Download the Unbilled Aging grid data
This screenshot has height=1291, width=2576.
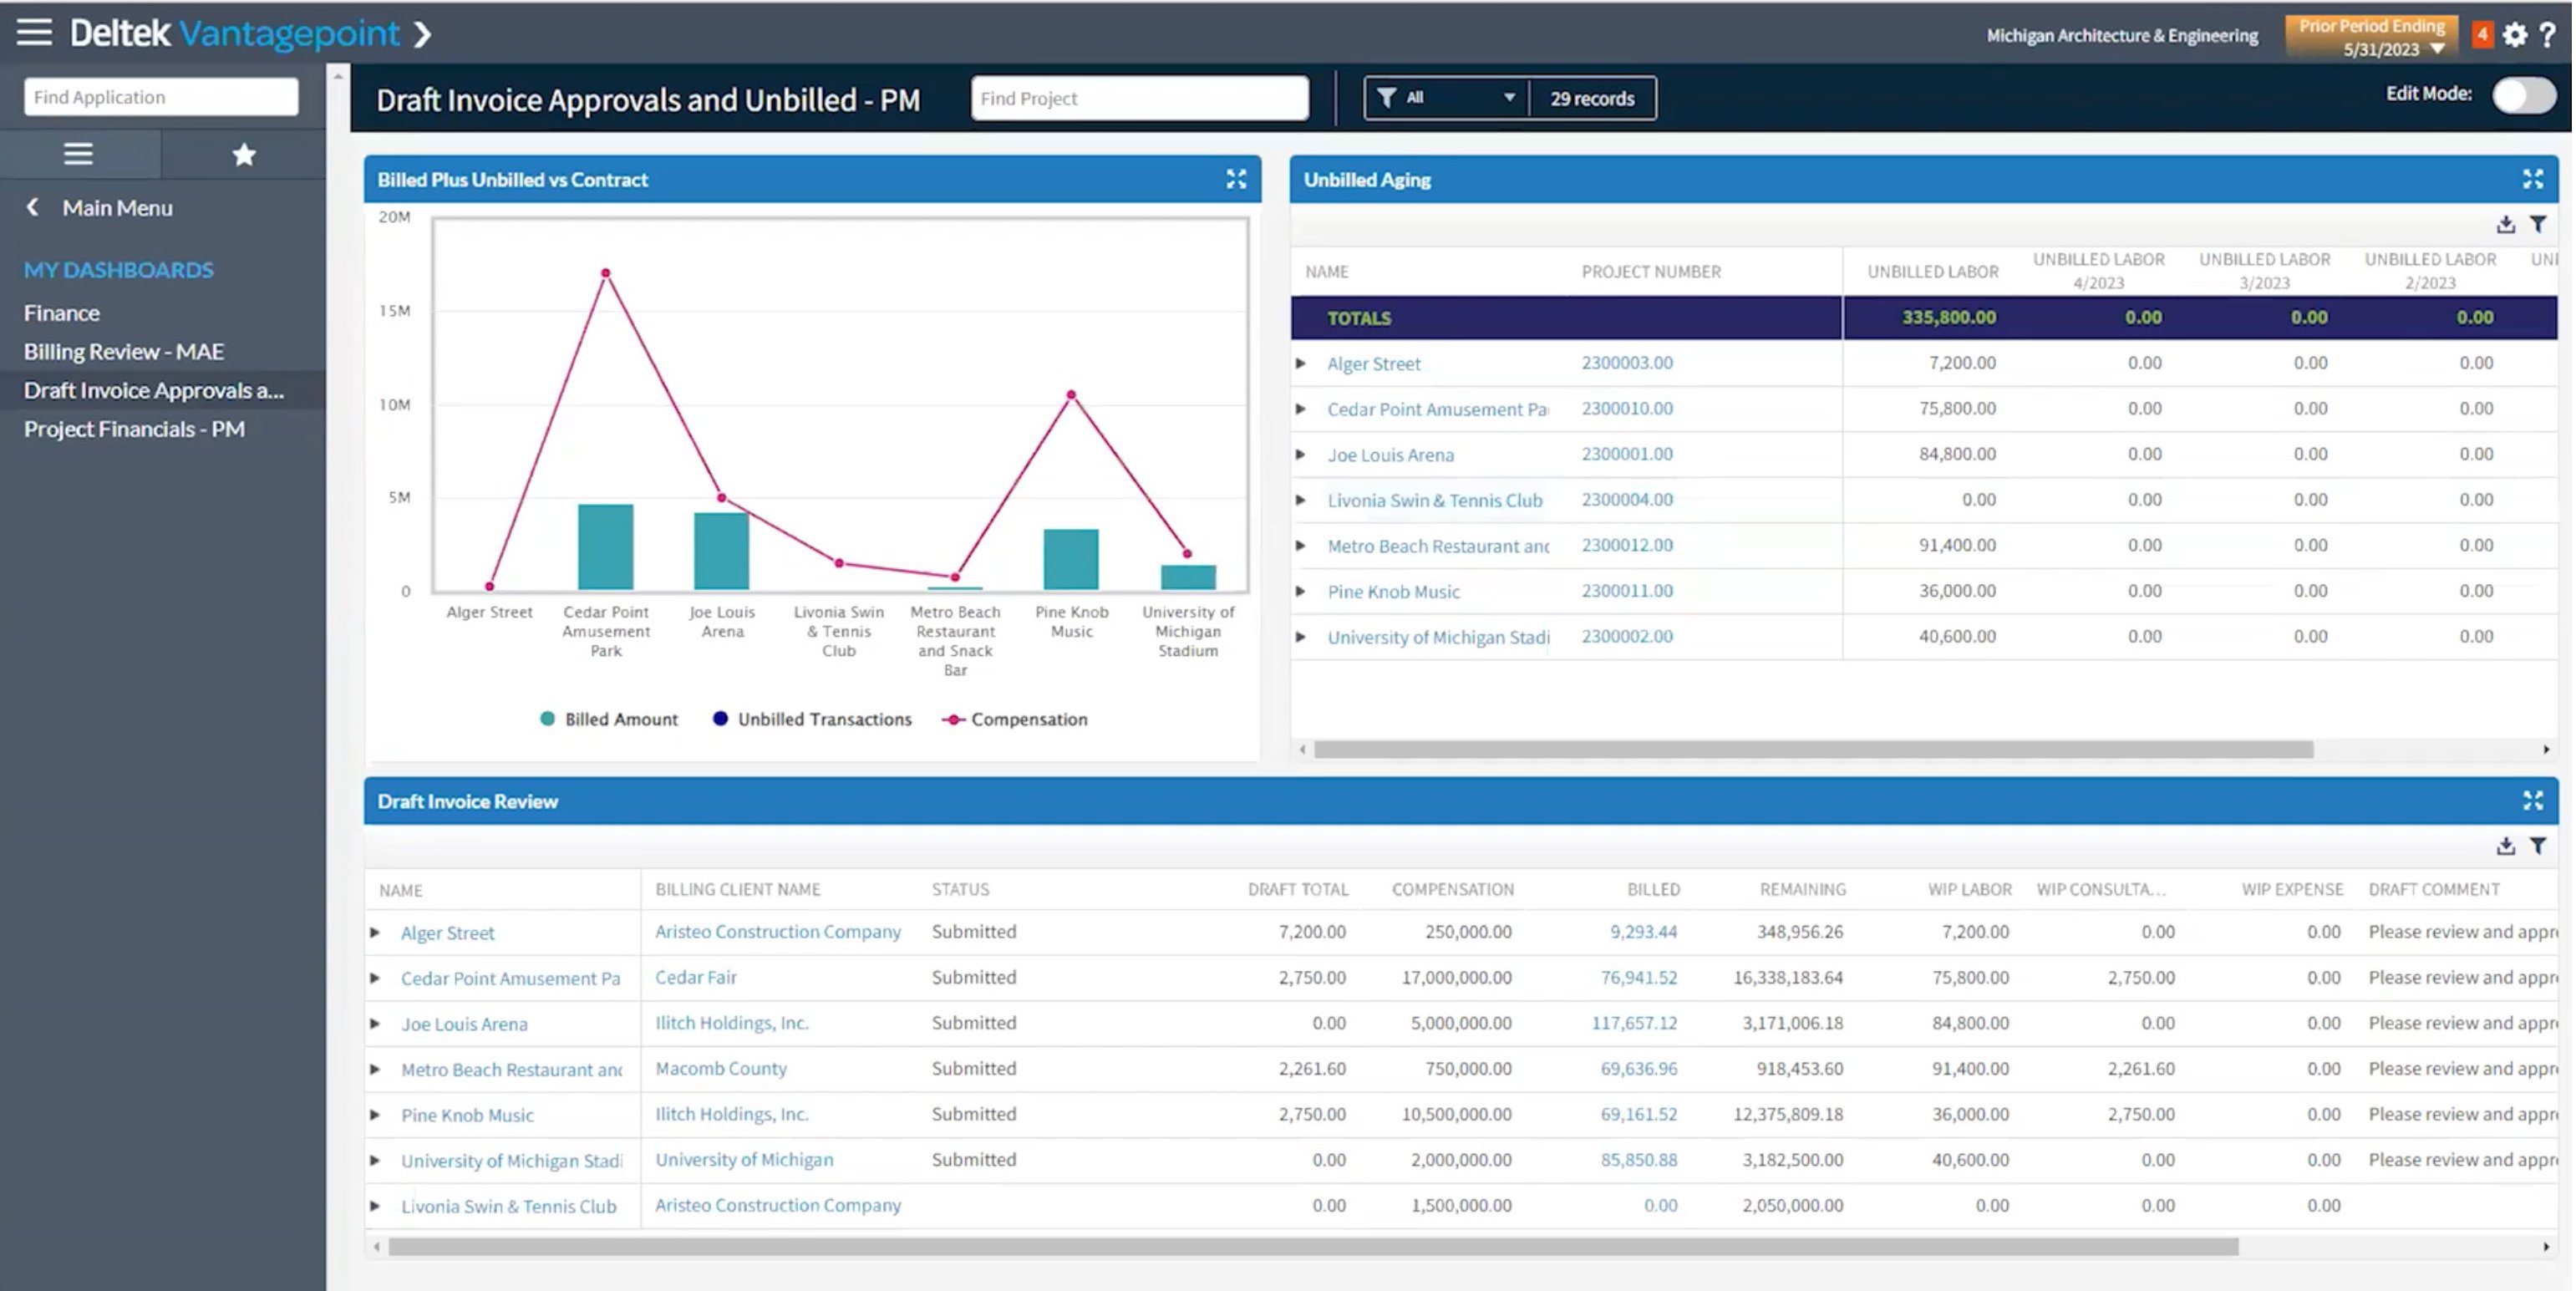[2505, 225]
